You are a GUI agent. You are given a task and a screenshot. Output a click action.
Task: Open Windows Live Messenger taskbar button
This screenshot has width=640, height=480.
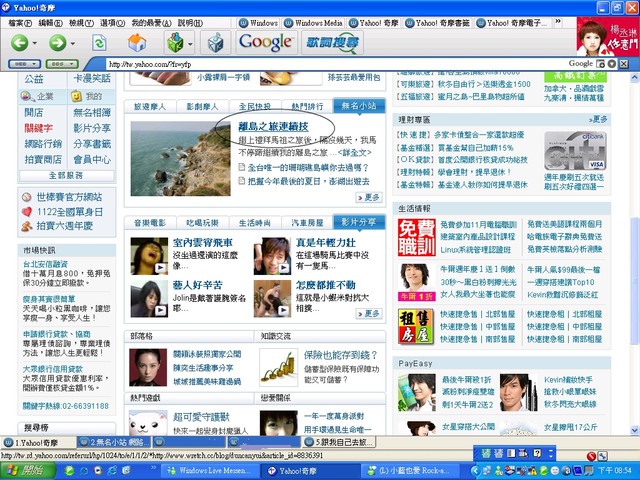click(x=209, y=471)
